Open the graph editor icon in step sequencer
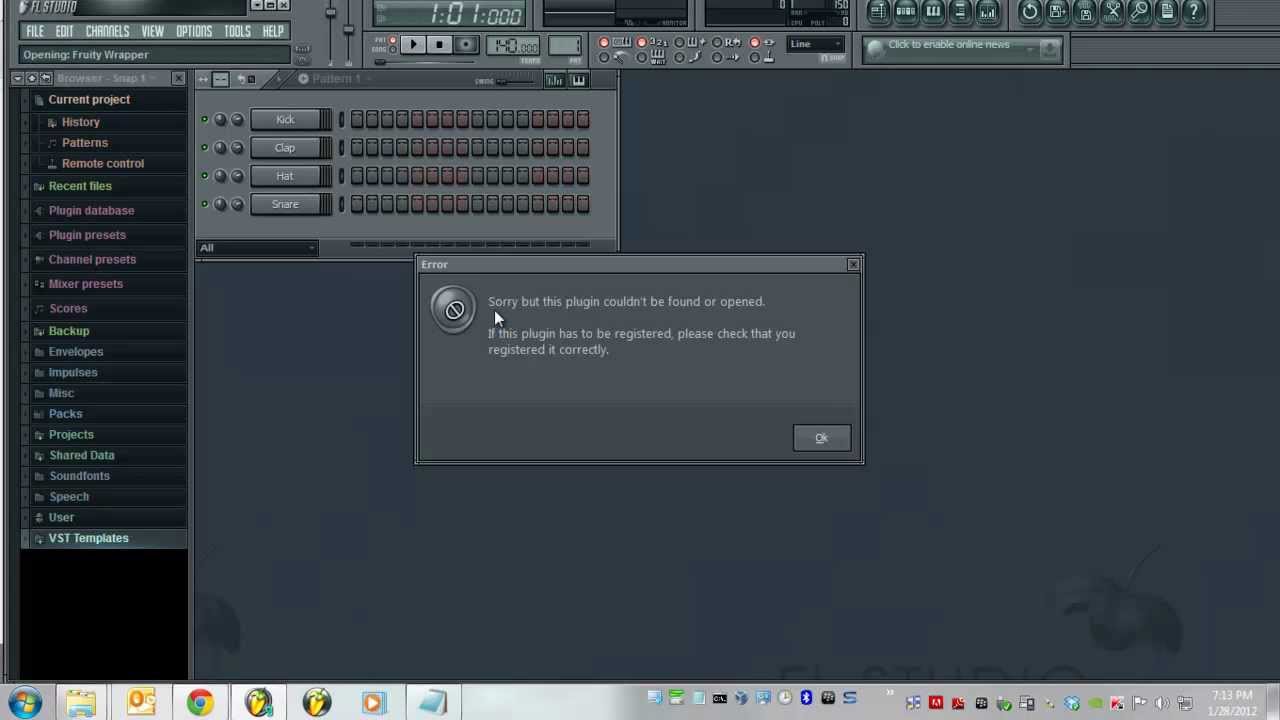 pos(554,80)
